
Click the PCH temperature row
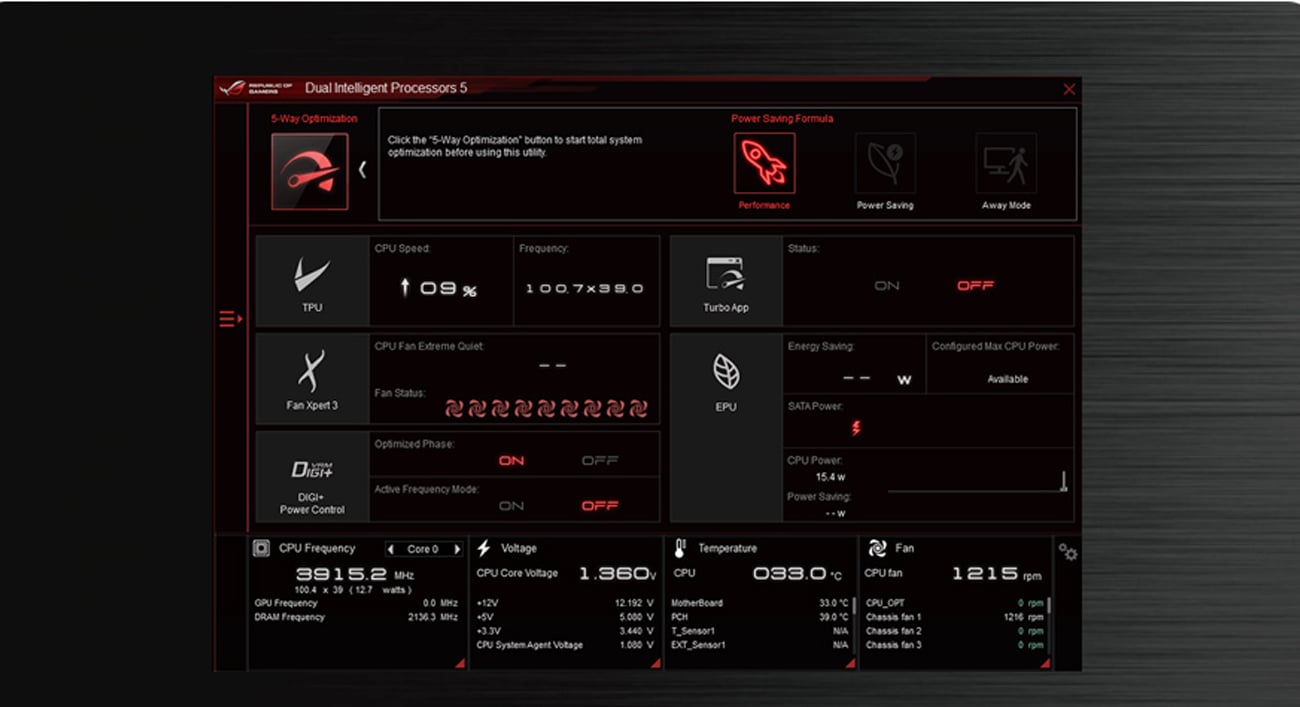tap(759, 617)
